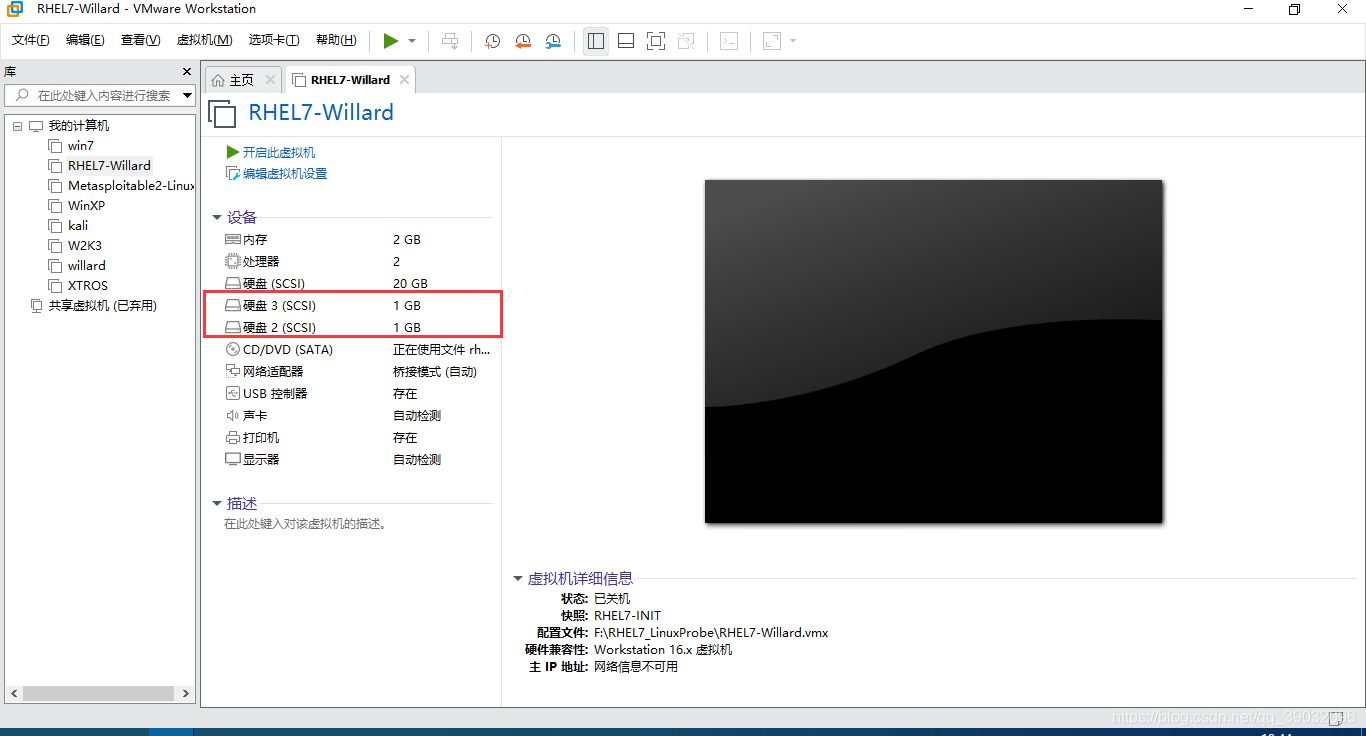This screenshot has width=1366, height=736.
Task: Click the library scrollbar right arrow
Action: 186,693
